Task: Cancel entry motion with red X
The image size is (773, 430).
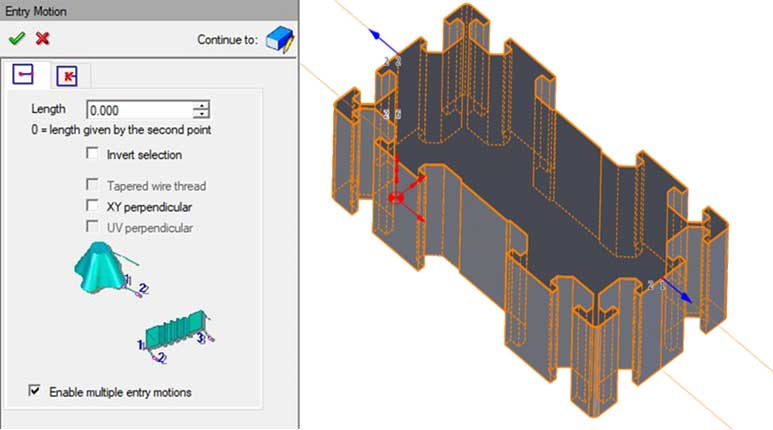Action: [x=42, y=38]
